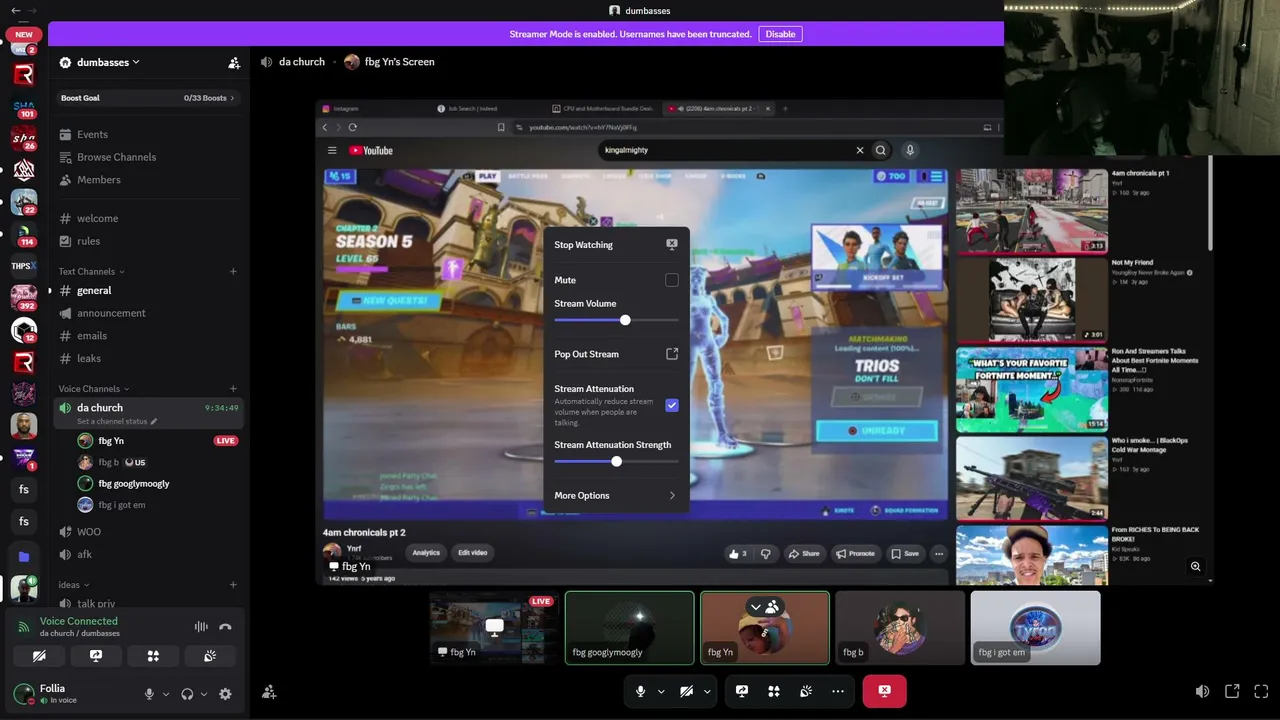This screenshot has width=1280, height=720.
Task: Disable Streamer Mode from the purple banner
Action: 780,34
